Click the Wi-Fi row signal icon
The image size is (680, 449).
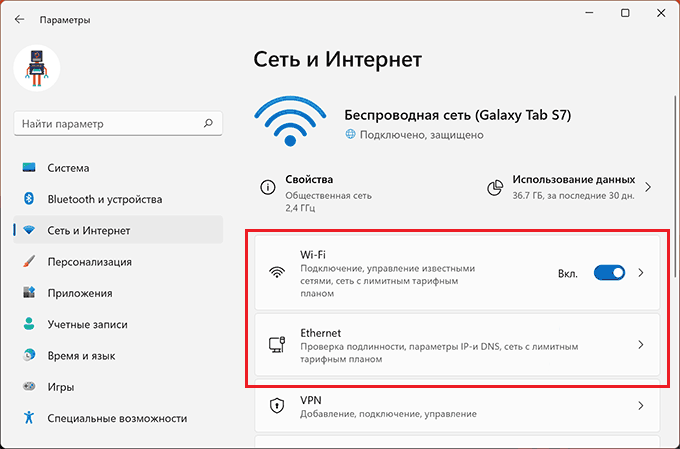277,272
